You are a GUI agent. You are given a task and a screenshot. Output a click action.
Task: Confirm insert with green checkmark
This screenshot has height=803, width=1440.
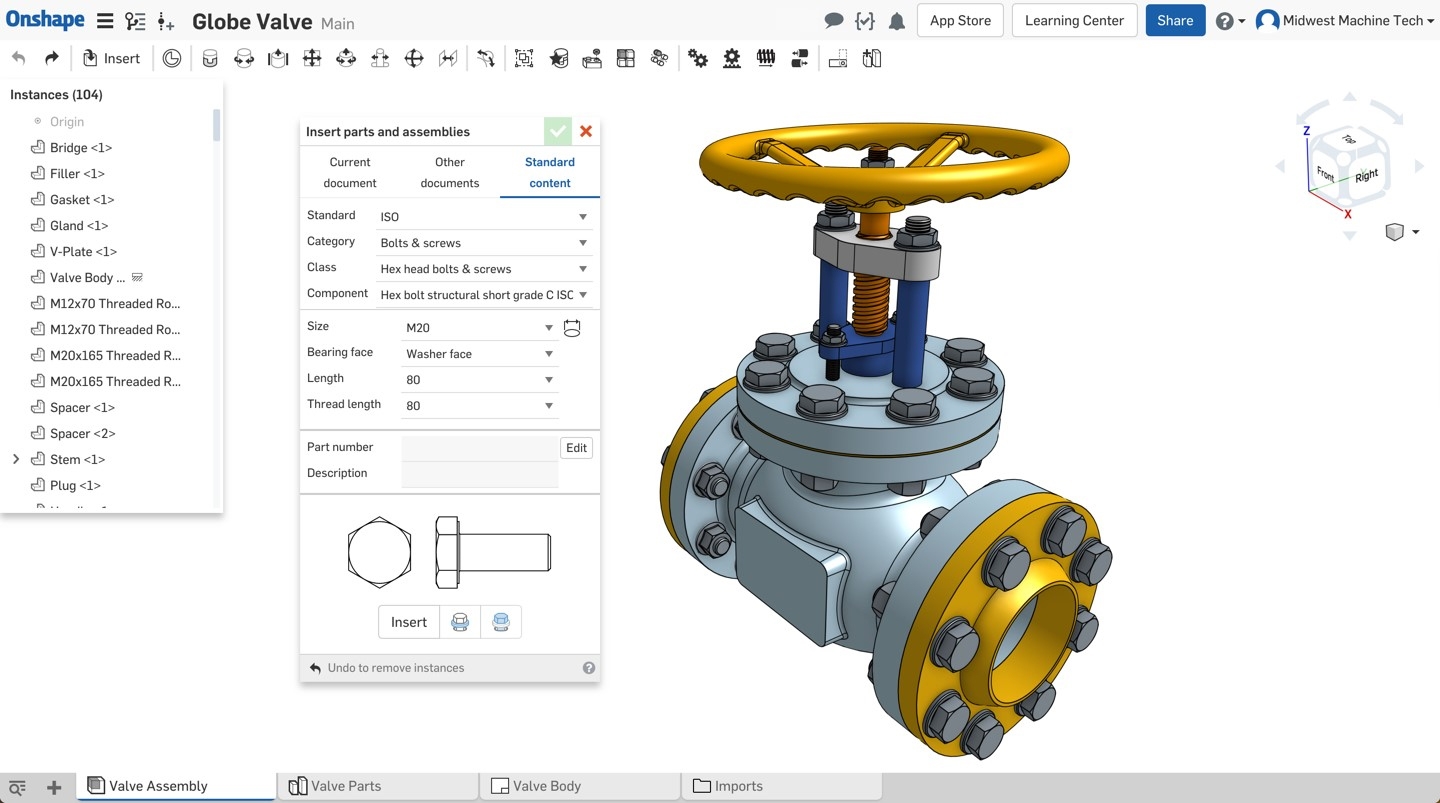point(558,131)
